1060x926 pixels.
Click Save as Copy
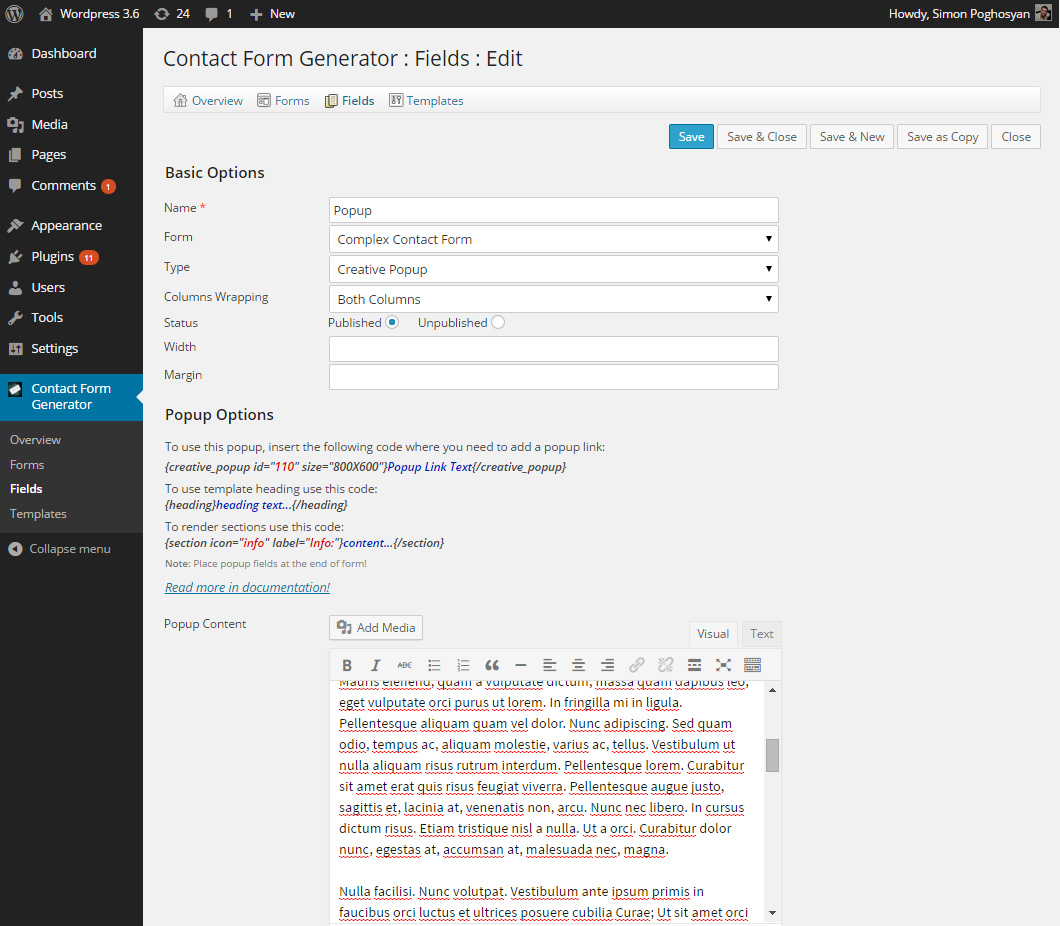click(x=942, y=137)
